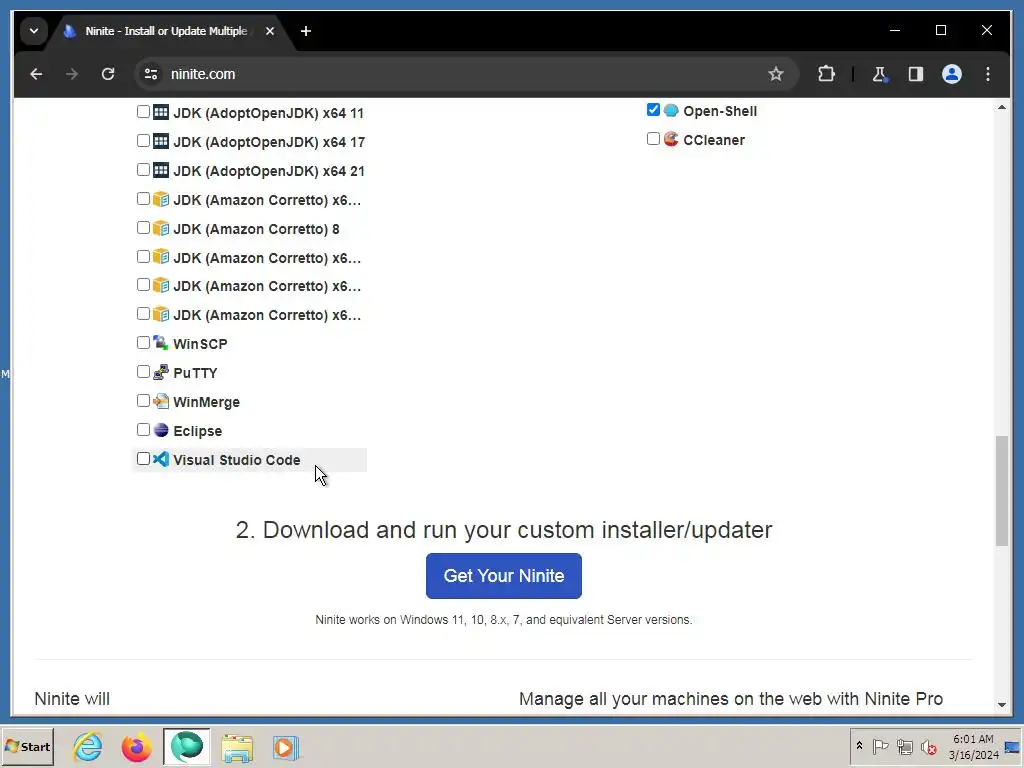Image resolution: width=1024 pixels, height=768 pixels.
Task: Show hidden system tray icons
Action: click(859, 746)
